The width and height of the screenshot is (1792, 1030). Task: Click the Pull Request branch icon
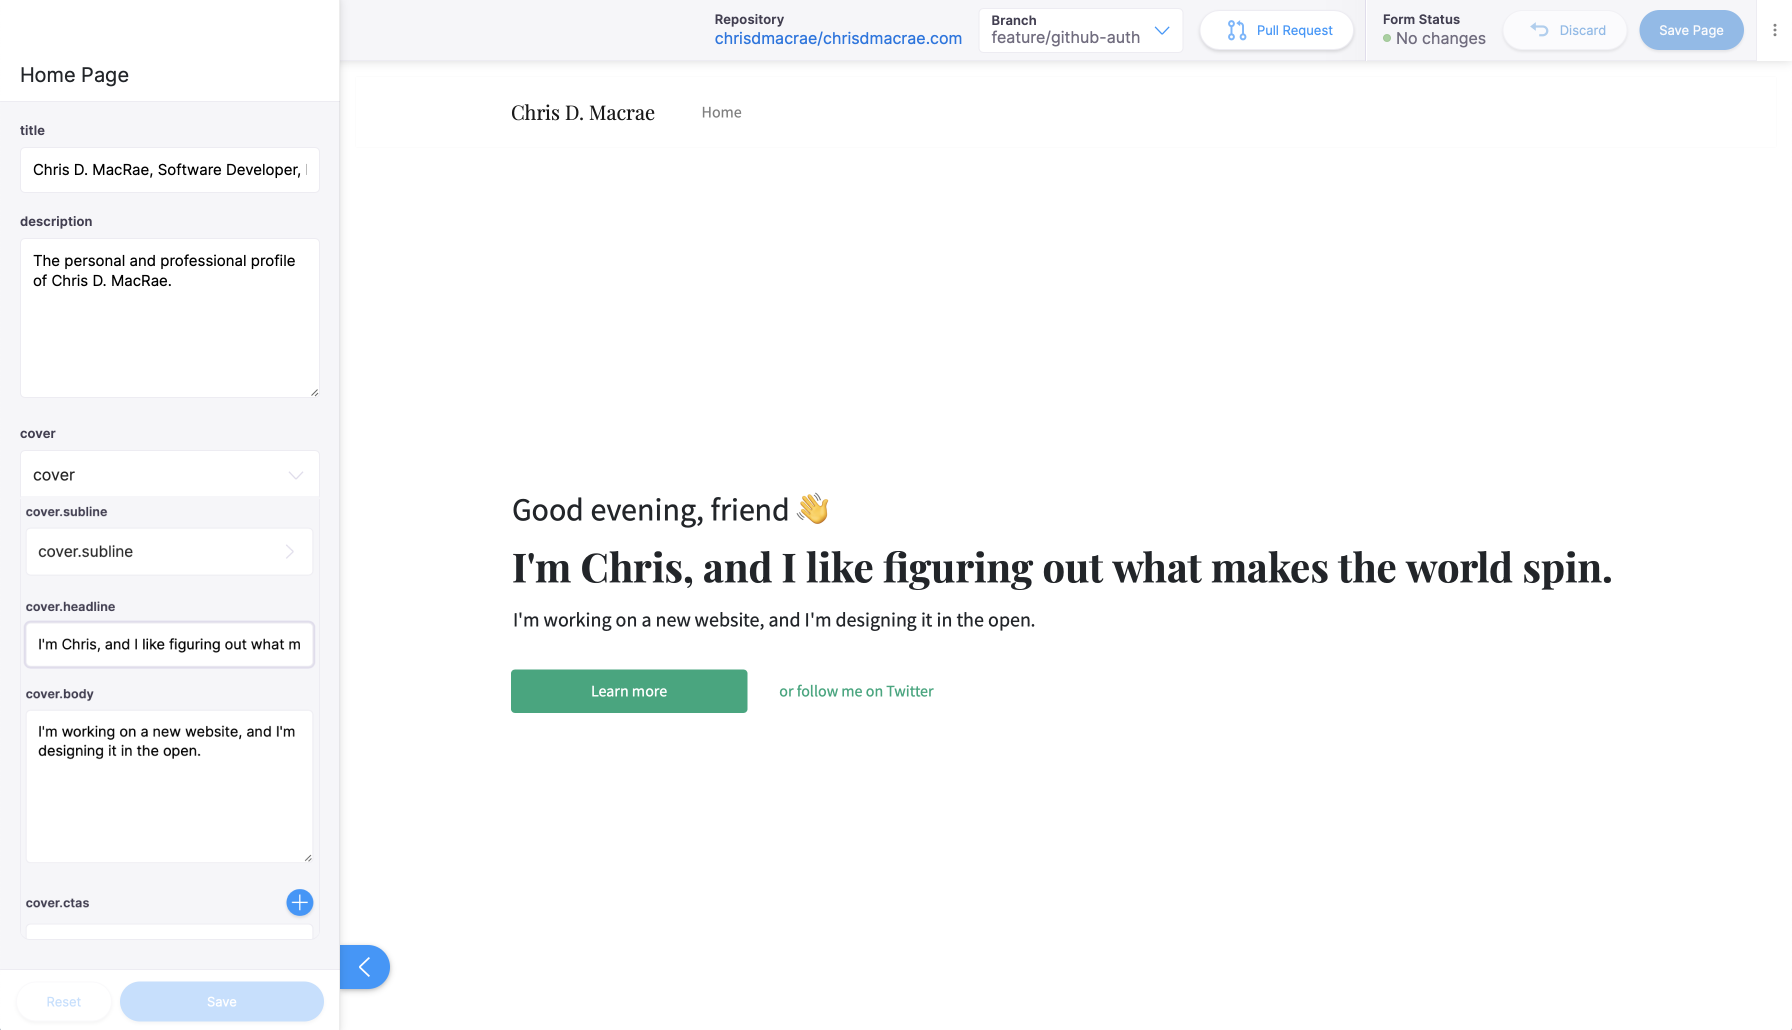[x=1236, y=30]
